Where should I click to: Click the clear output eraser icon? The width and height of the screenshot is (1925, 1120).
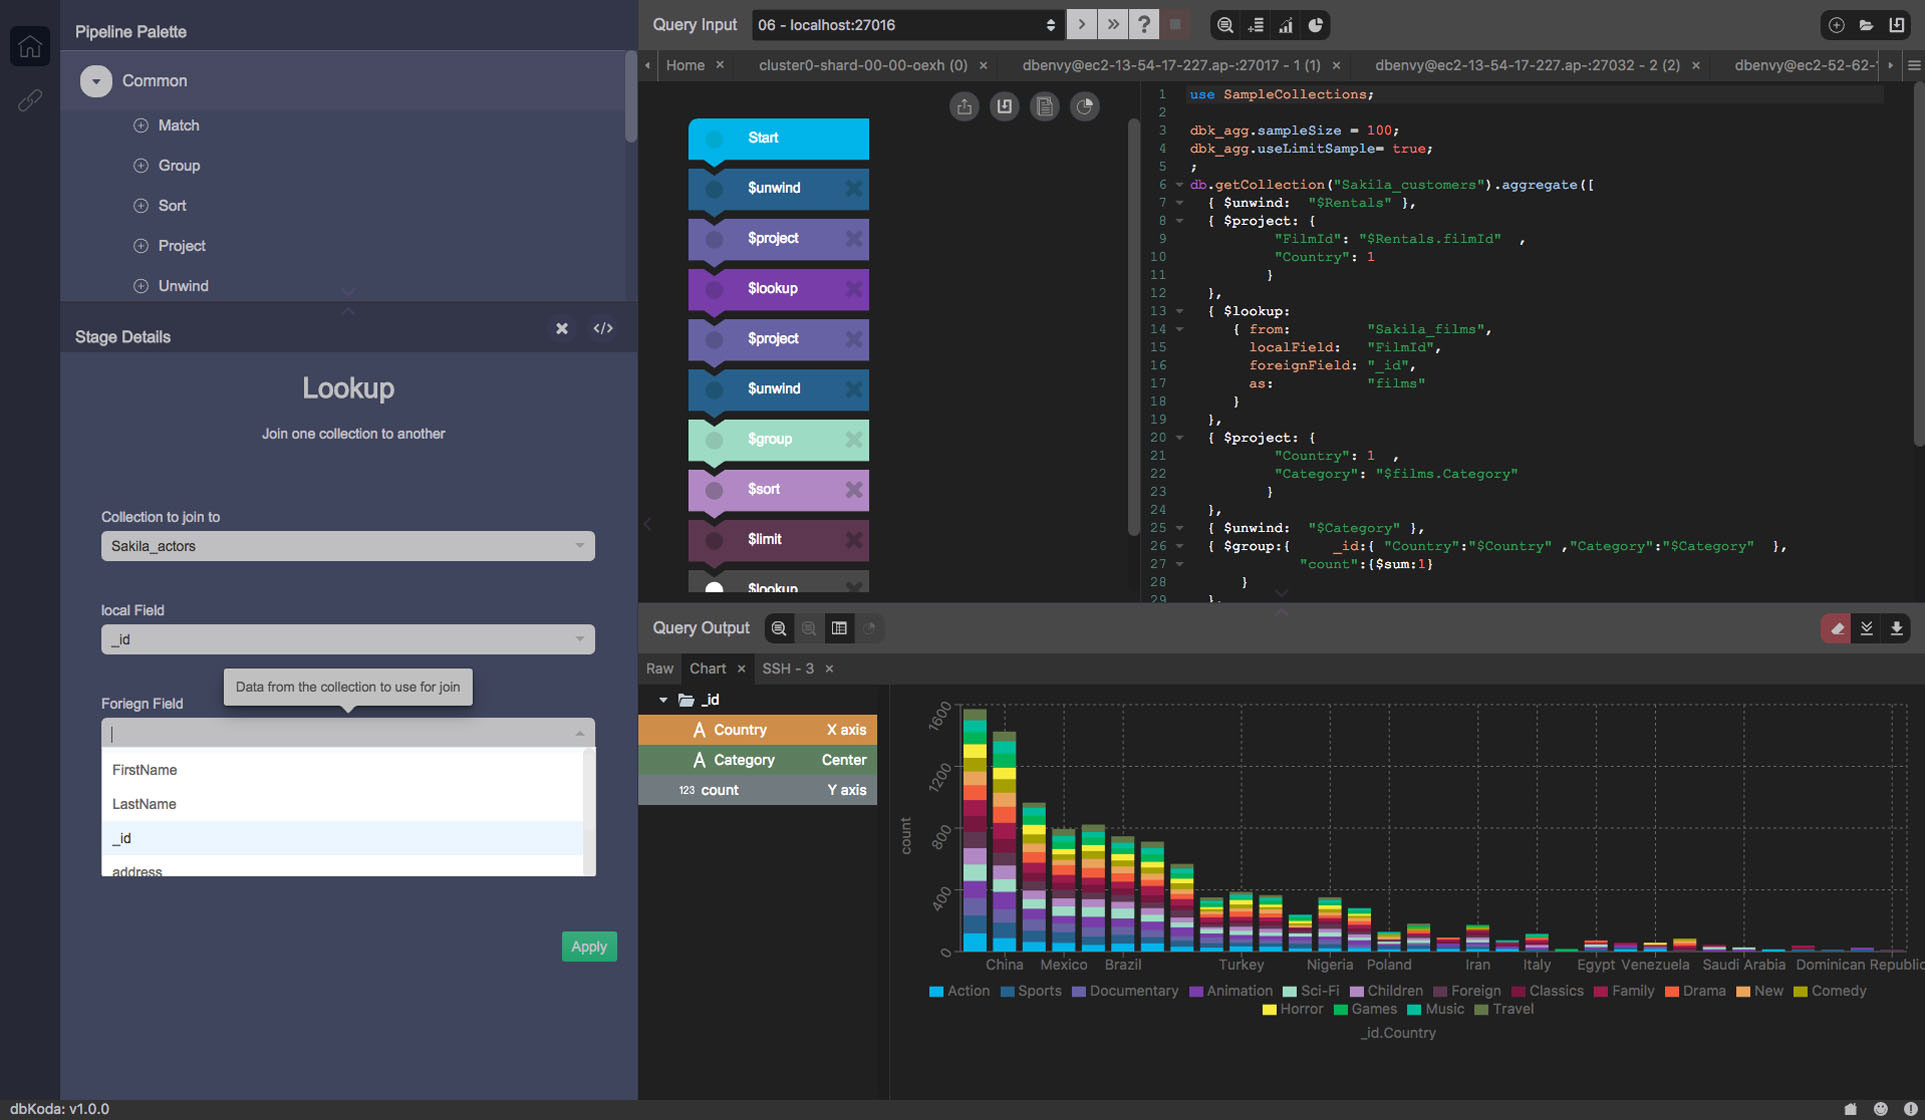pyautogui.click(x=1836, y=628)
